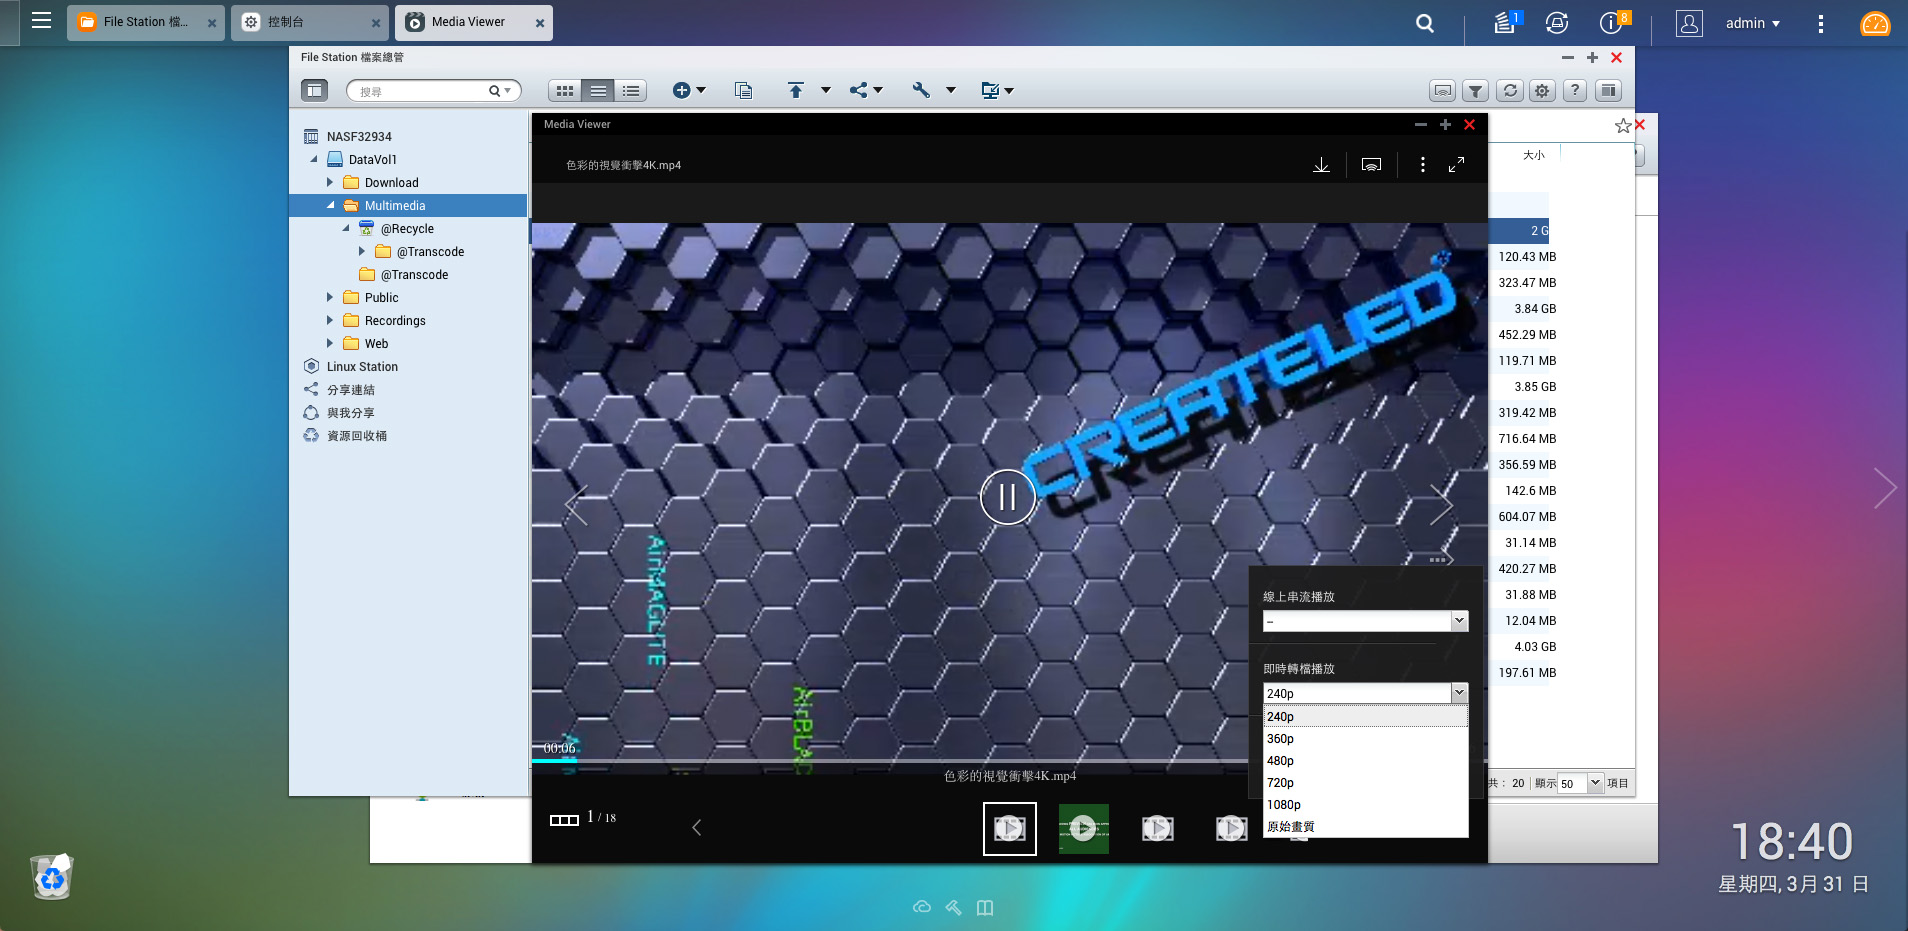Choose 360p transcode quality
This screenshot has height=931, width=1908.
[x=1365, y=739]
